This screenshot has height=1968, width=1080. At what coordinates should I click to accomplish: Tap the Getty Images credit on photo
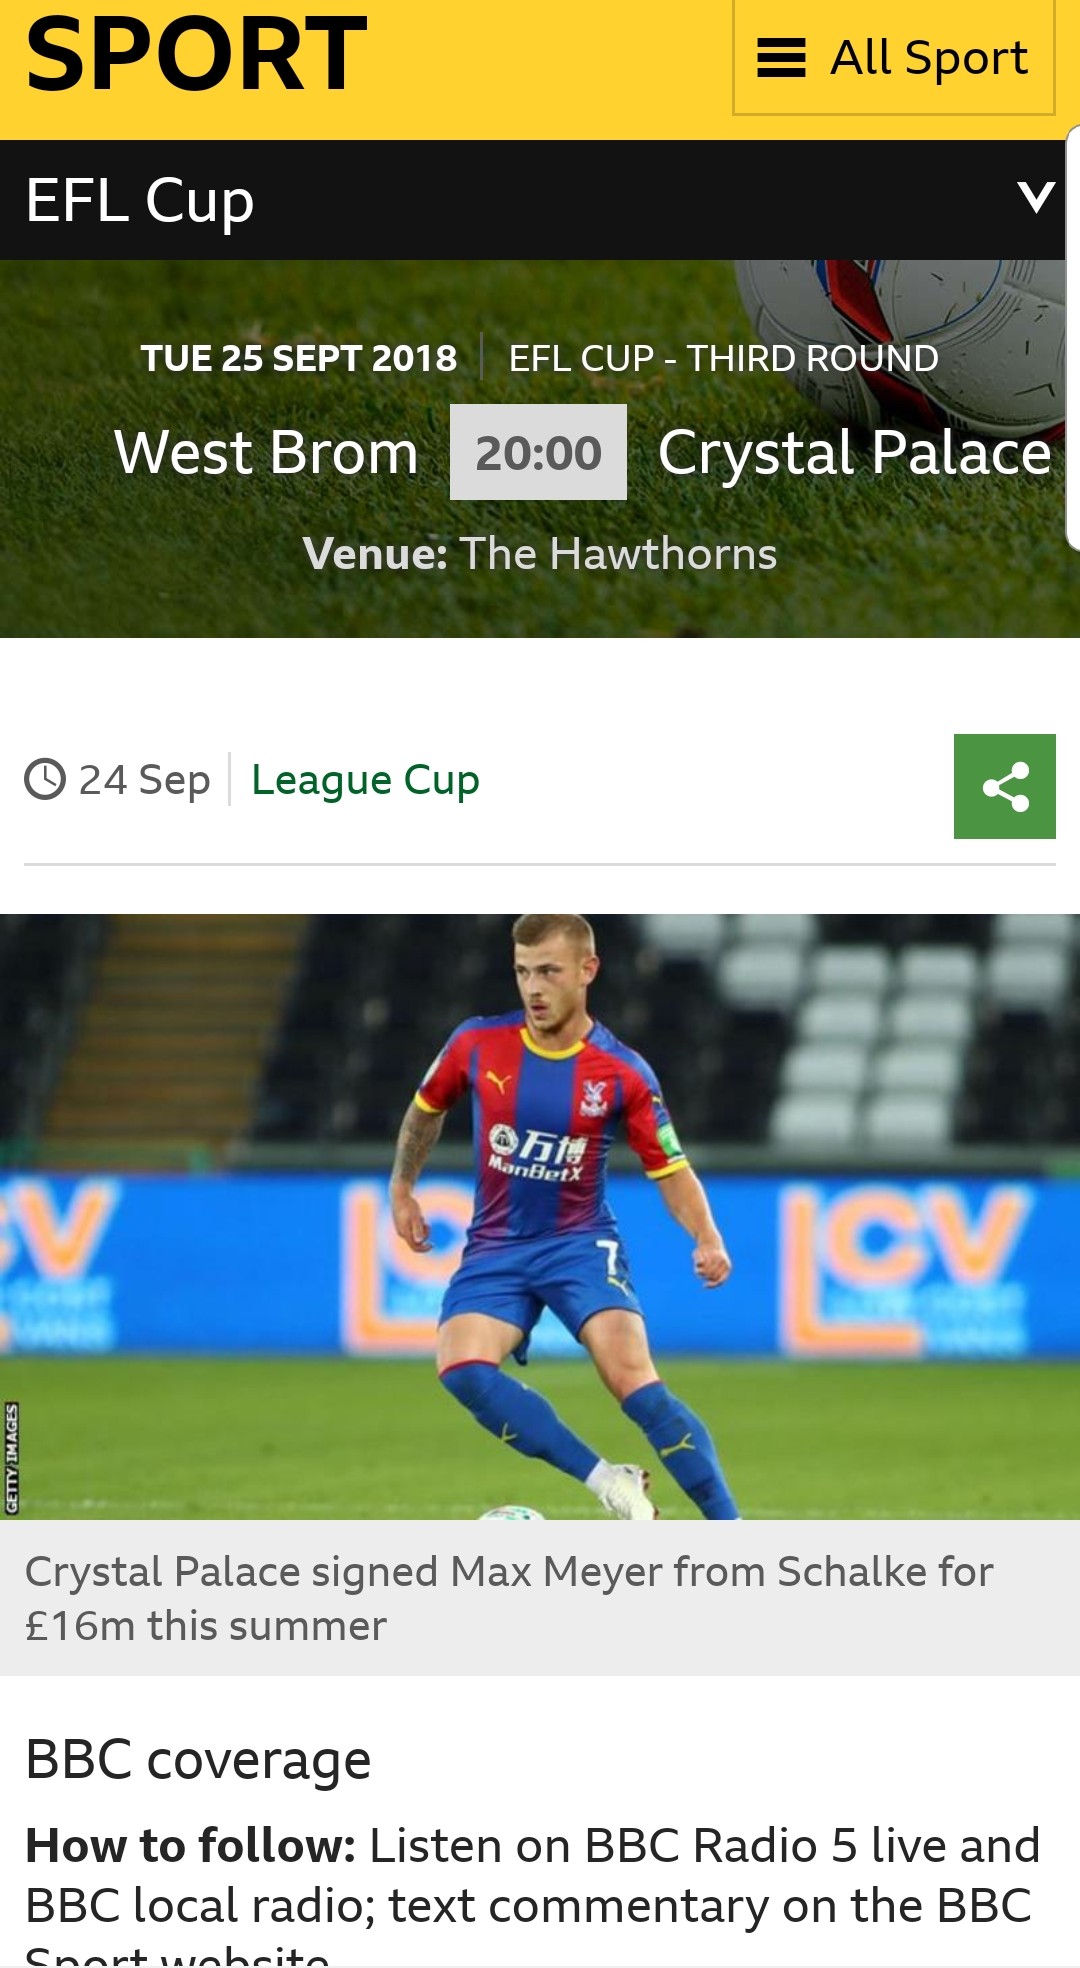pyautogui.click(x=12, y=1459)
